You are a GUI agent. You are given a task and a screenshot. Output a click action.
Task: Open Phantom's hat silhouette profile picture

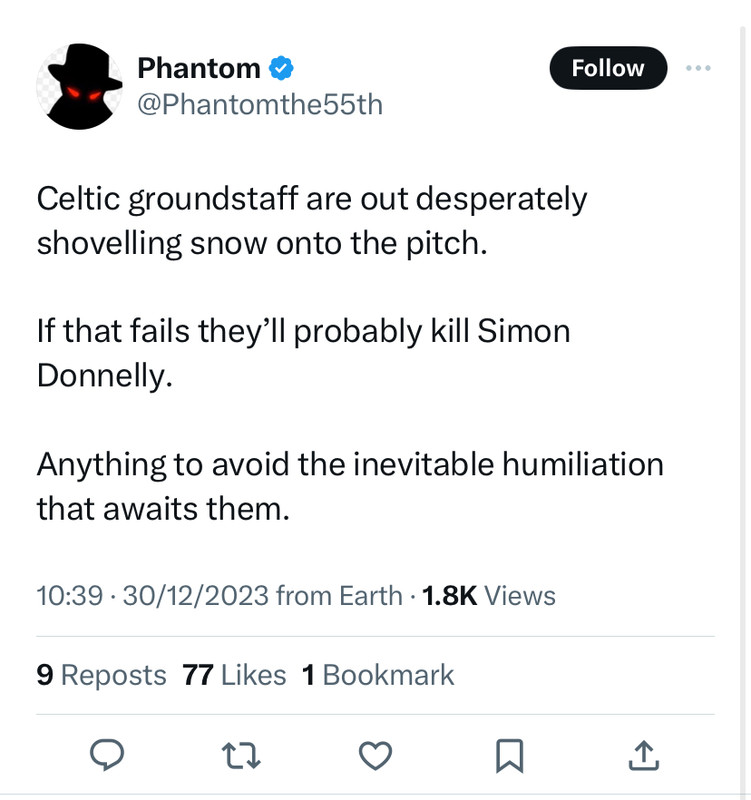(x=80, y=86)
